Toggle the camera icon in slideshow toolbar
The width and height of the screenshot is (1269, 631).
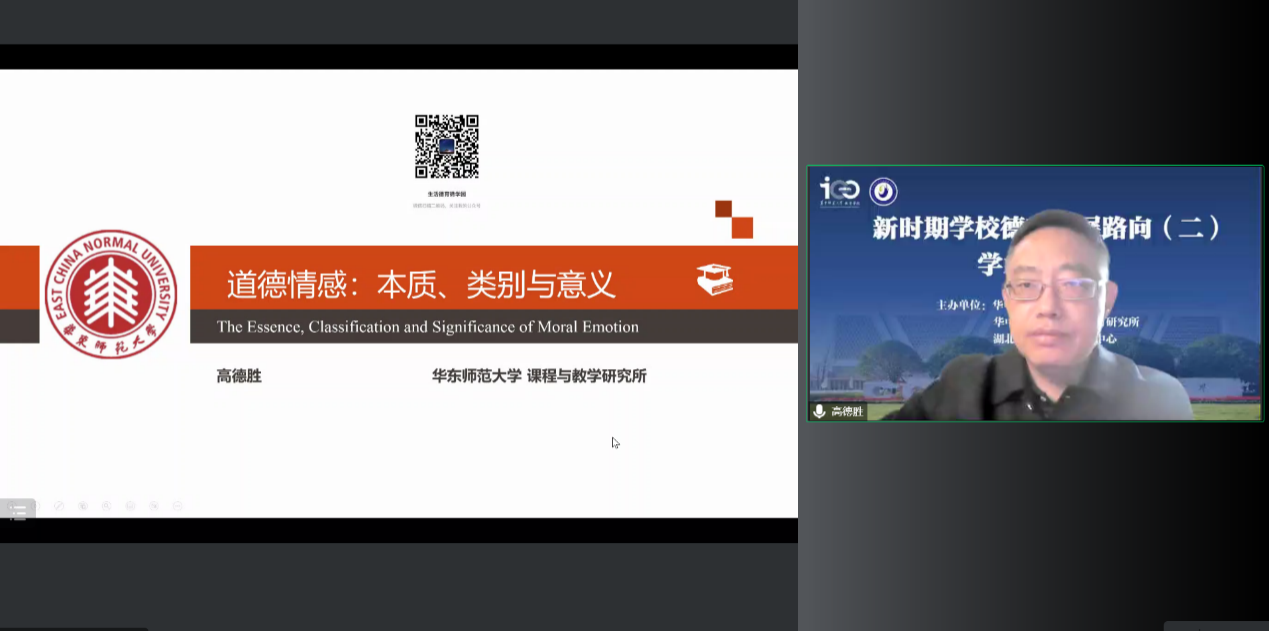(154, 506)
